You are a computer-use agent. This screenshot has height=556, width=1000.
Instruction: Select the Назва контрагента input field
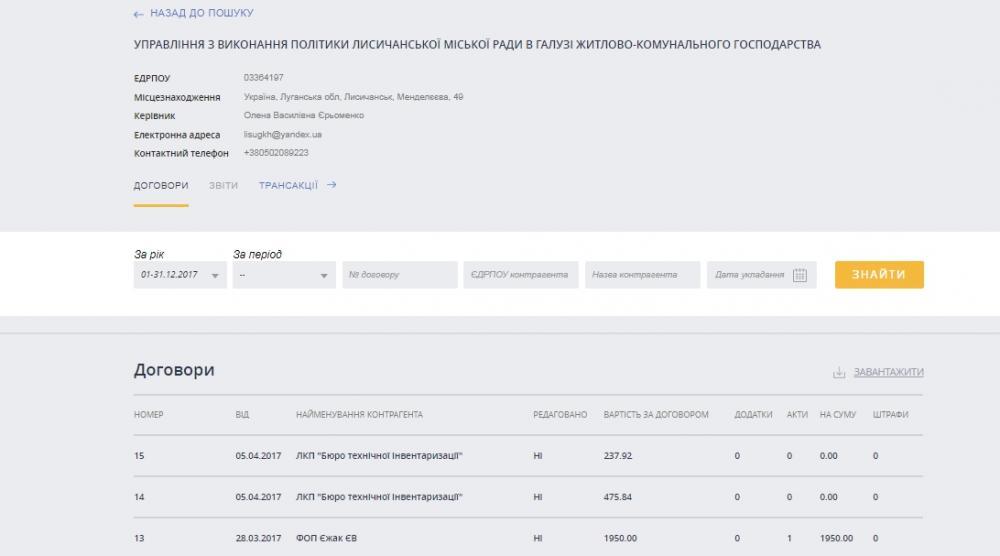(x=642, y=275)
